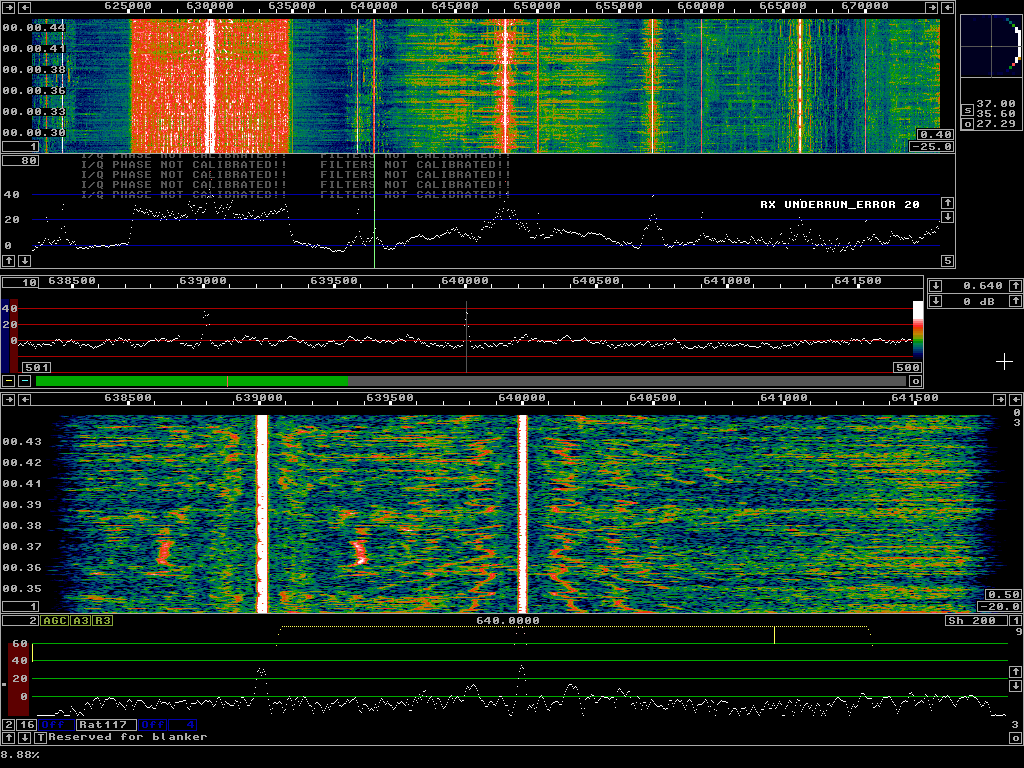Click the right-arrow at right of second waterfall scale
Screen dimensions: 1024x768
1000,399
